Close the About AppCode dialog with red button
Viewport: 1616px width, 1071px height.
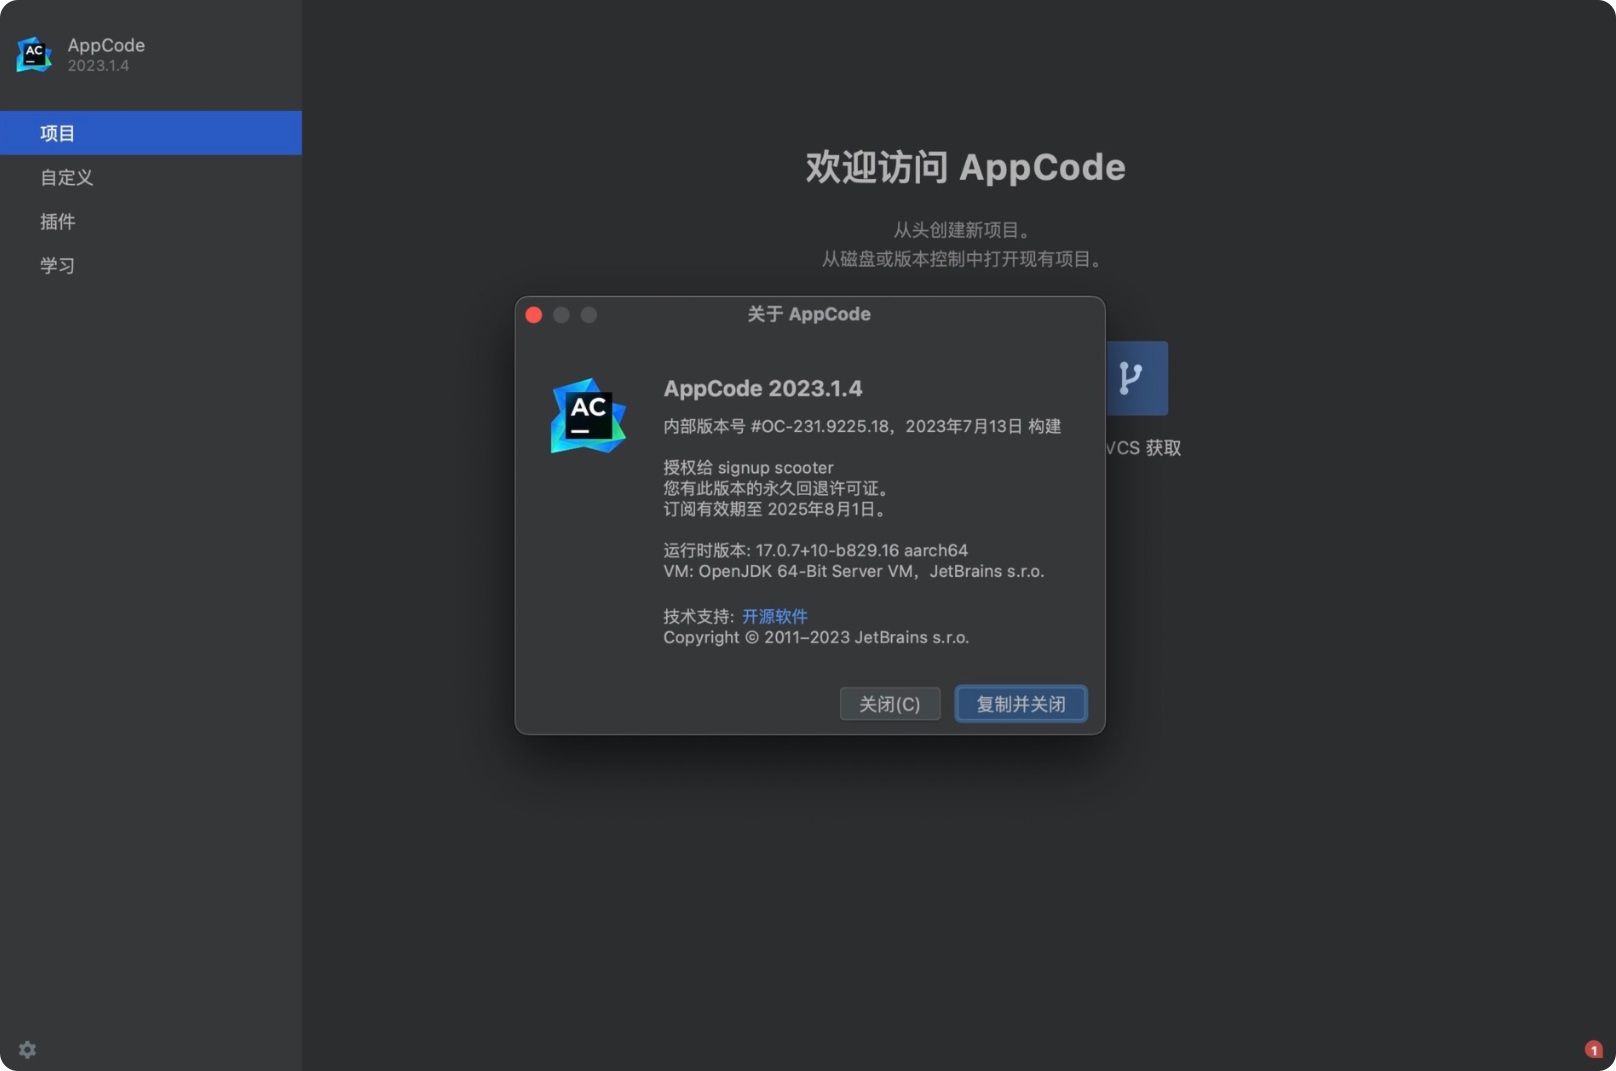click(534, 315)
